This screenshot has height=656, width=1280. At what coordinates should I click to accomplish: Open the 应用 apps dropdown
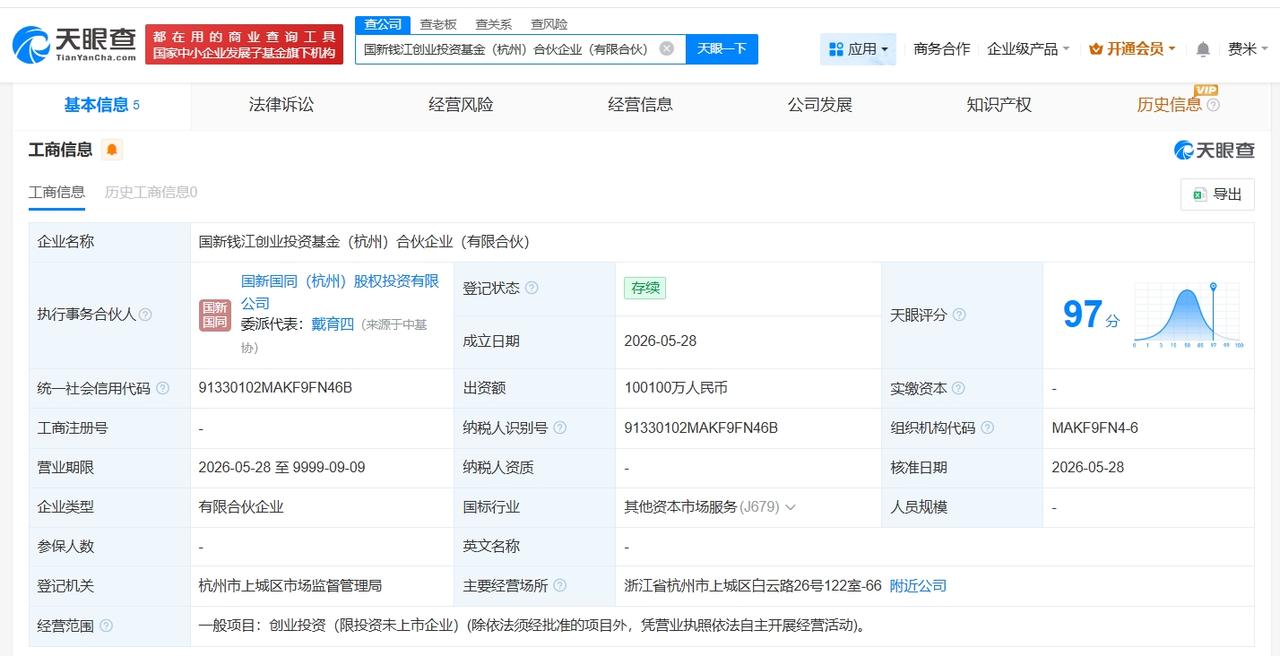pyautogui.click(x=858, y=49)
